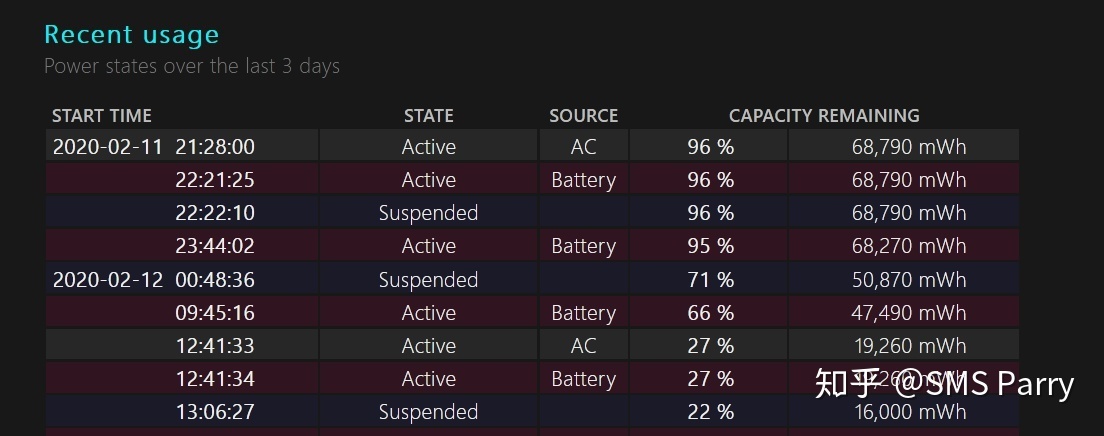Viewport: 1104px width, 436px height.
Task: Click the Recent usage heading
Action: (131, 35)
